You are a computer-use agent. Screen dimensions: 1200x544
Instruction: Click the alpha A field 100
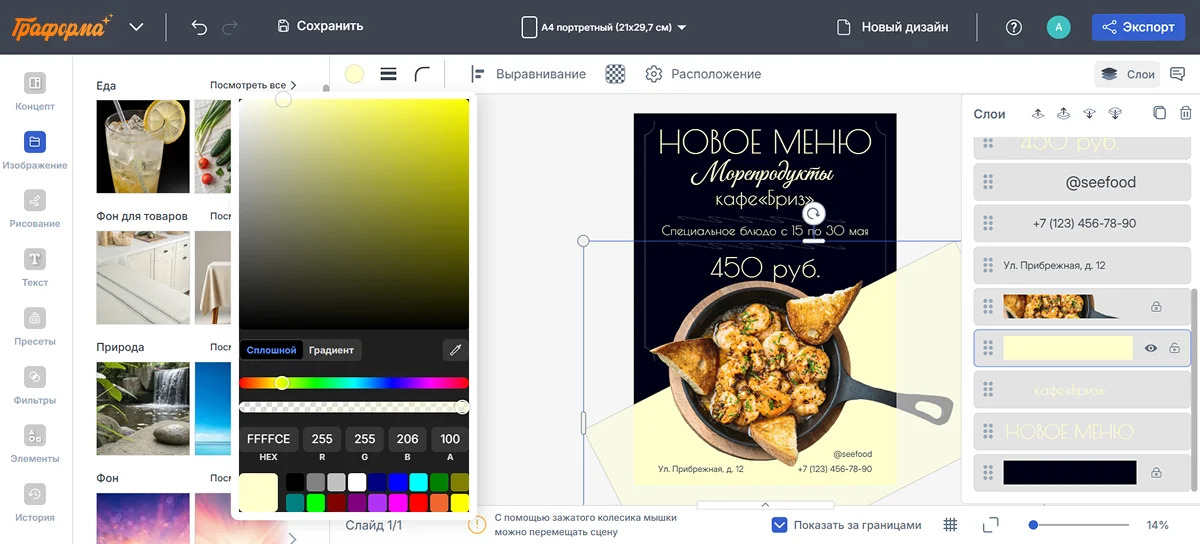[450, 439]
